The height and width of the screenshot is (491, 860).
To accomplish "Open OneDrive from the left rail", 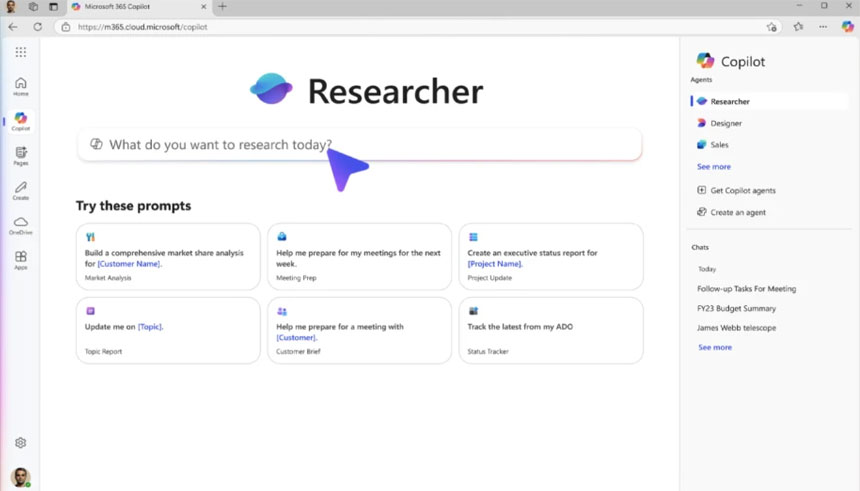I will tap(21, 225).
